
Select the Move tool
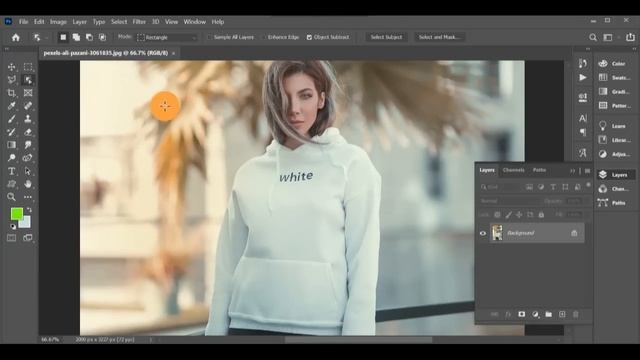tap(11, 67)
